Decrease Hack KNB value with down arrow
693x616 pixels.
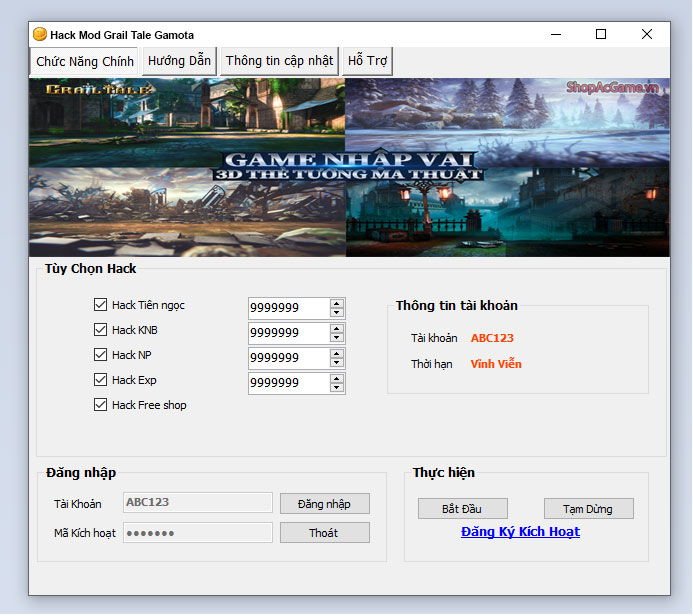(x=337, y=338)
